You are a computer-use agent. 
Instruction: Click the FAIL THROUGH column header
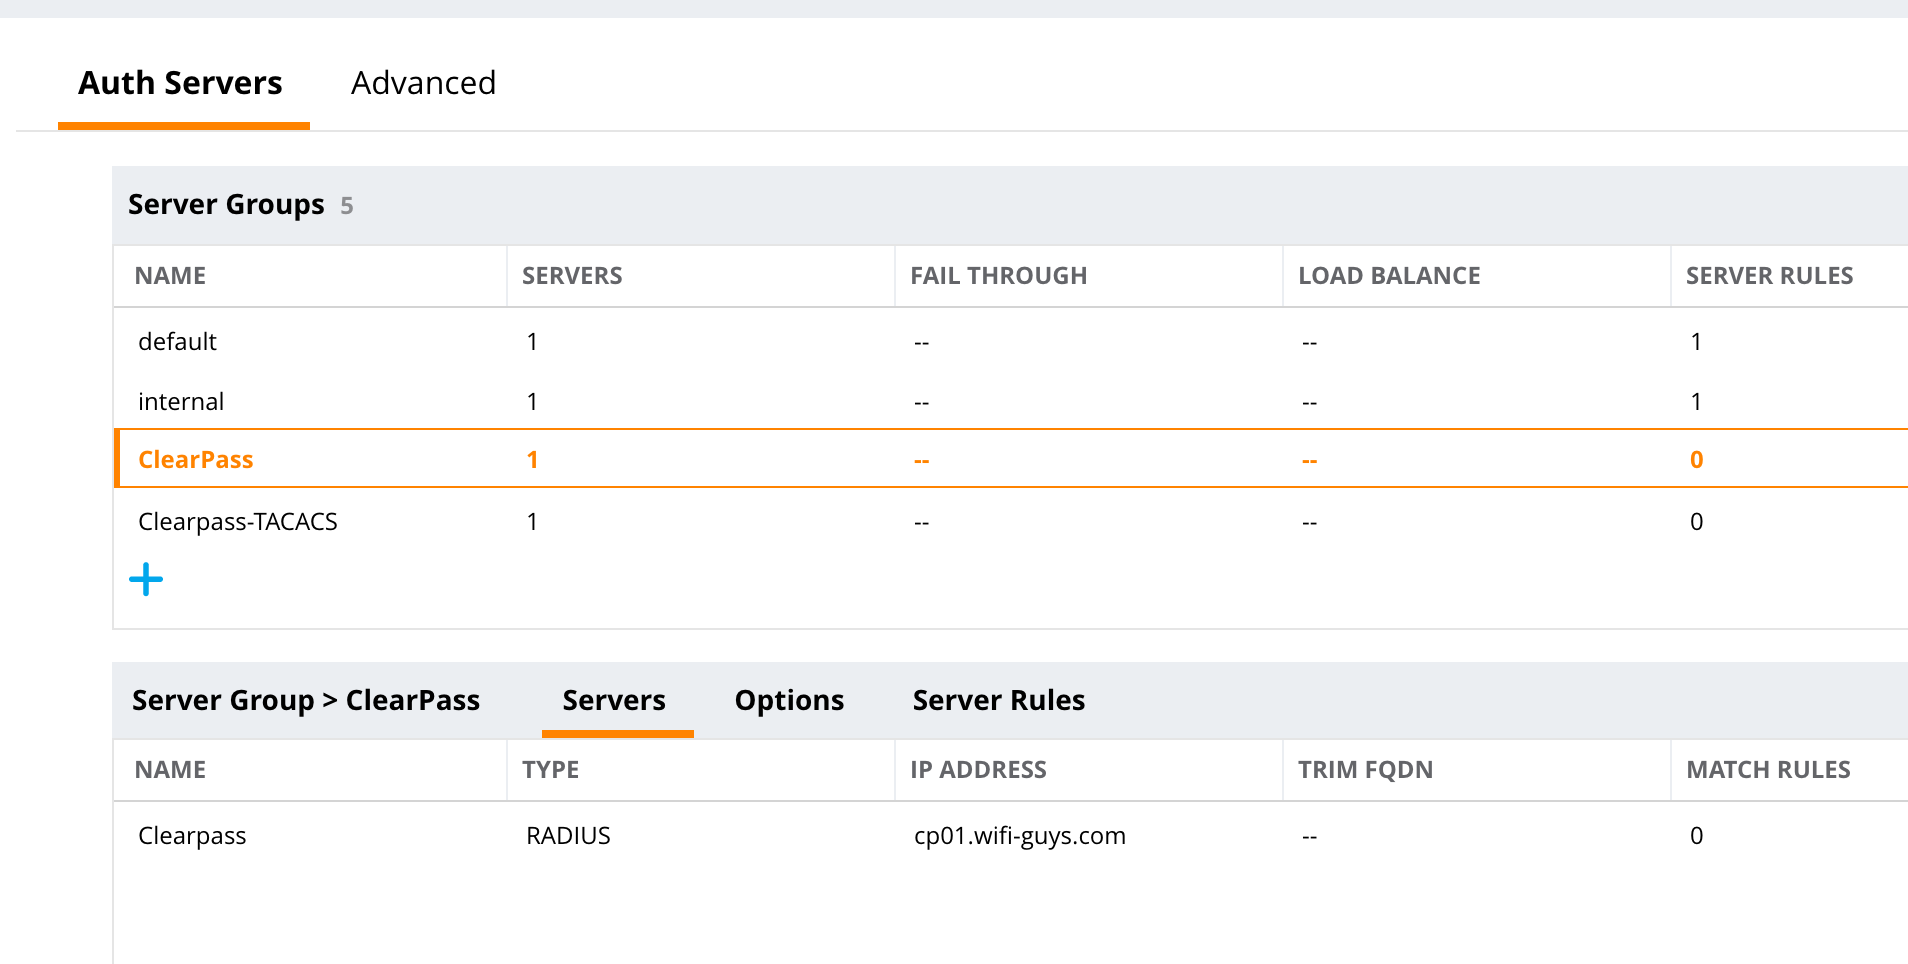coord(998,275)
